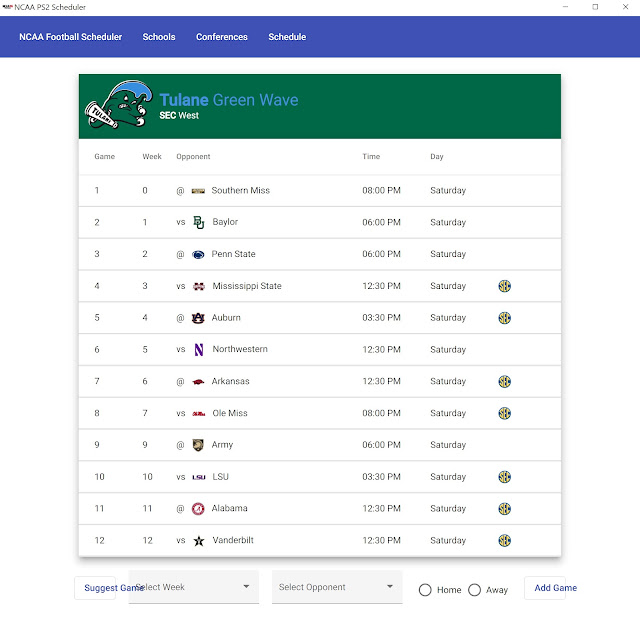Click SEC badge in Arkansas row
640x632 pixels.
click(504, 381)
